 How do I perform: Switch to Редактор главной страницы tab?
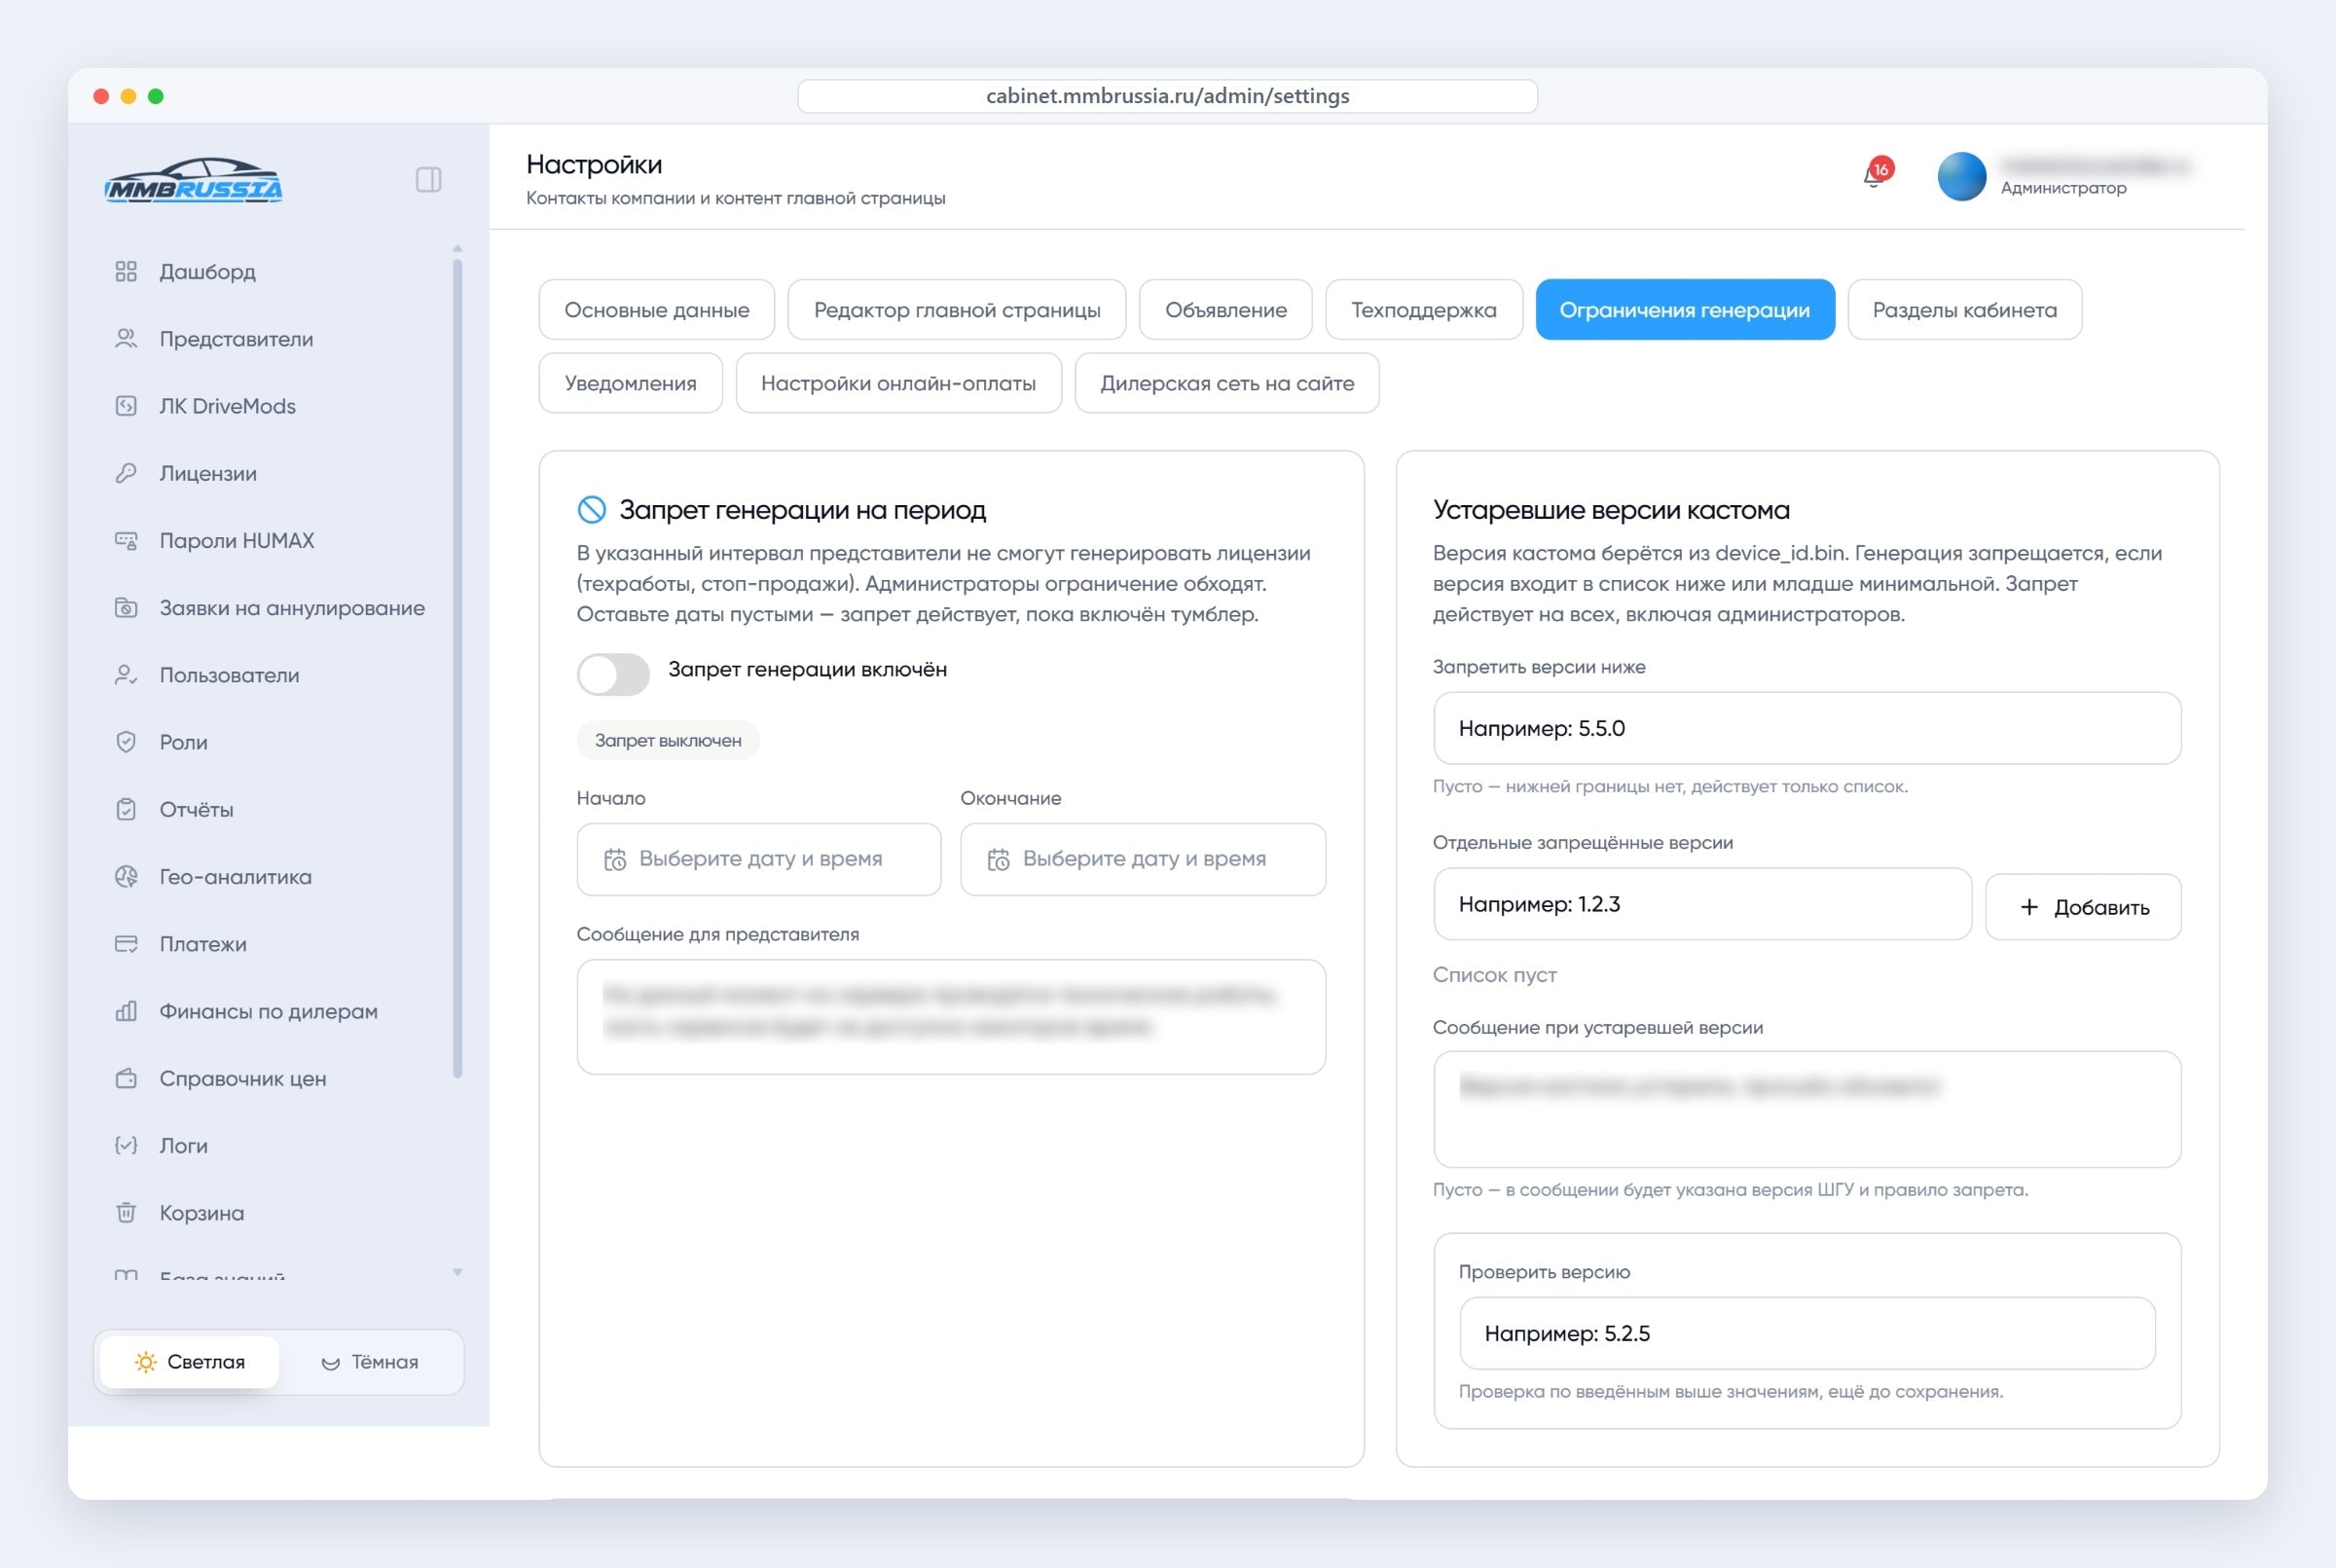957,310
